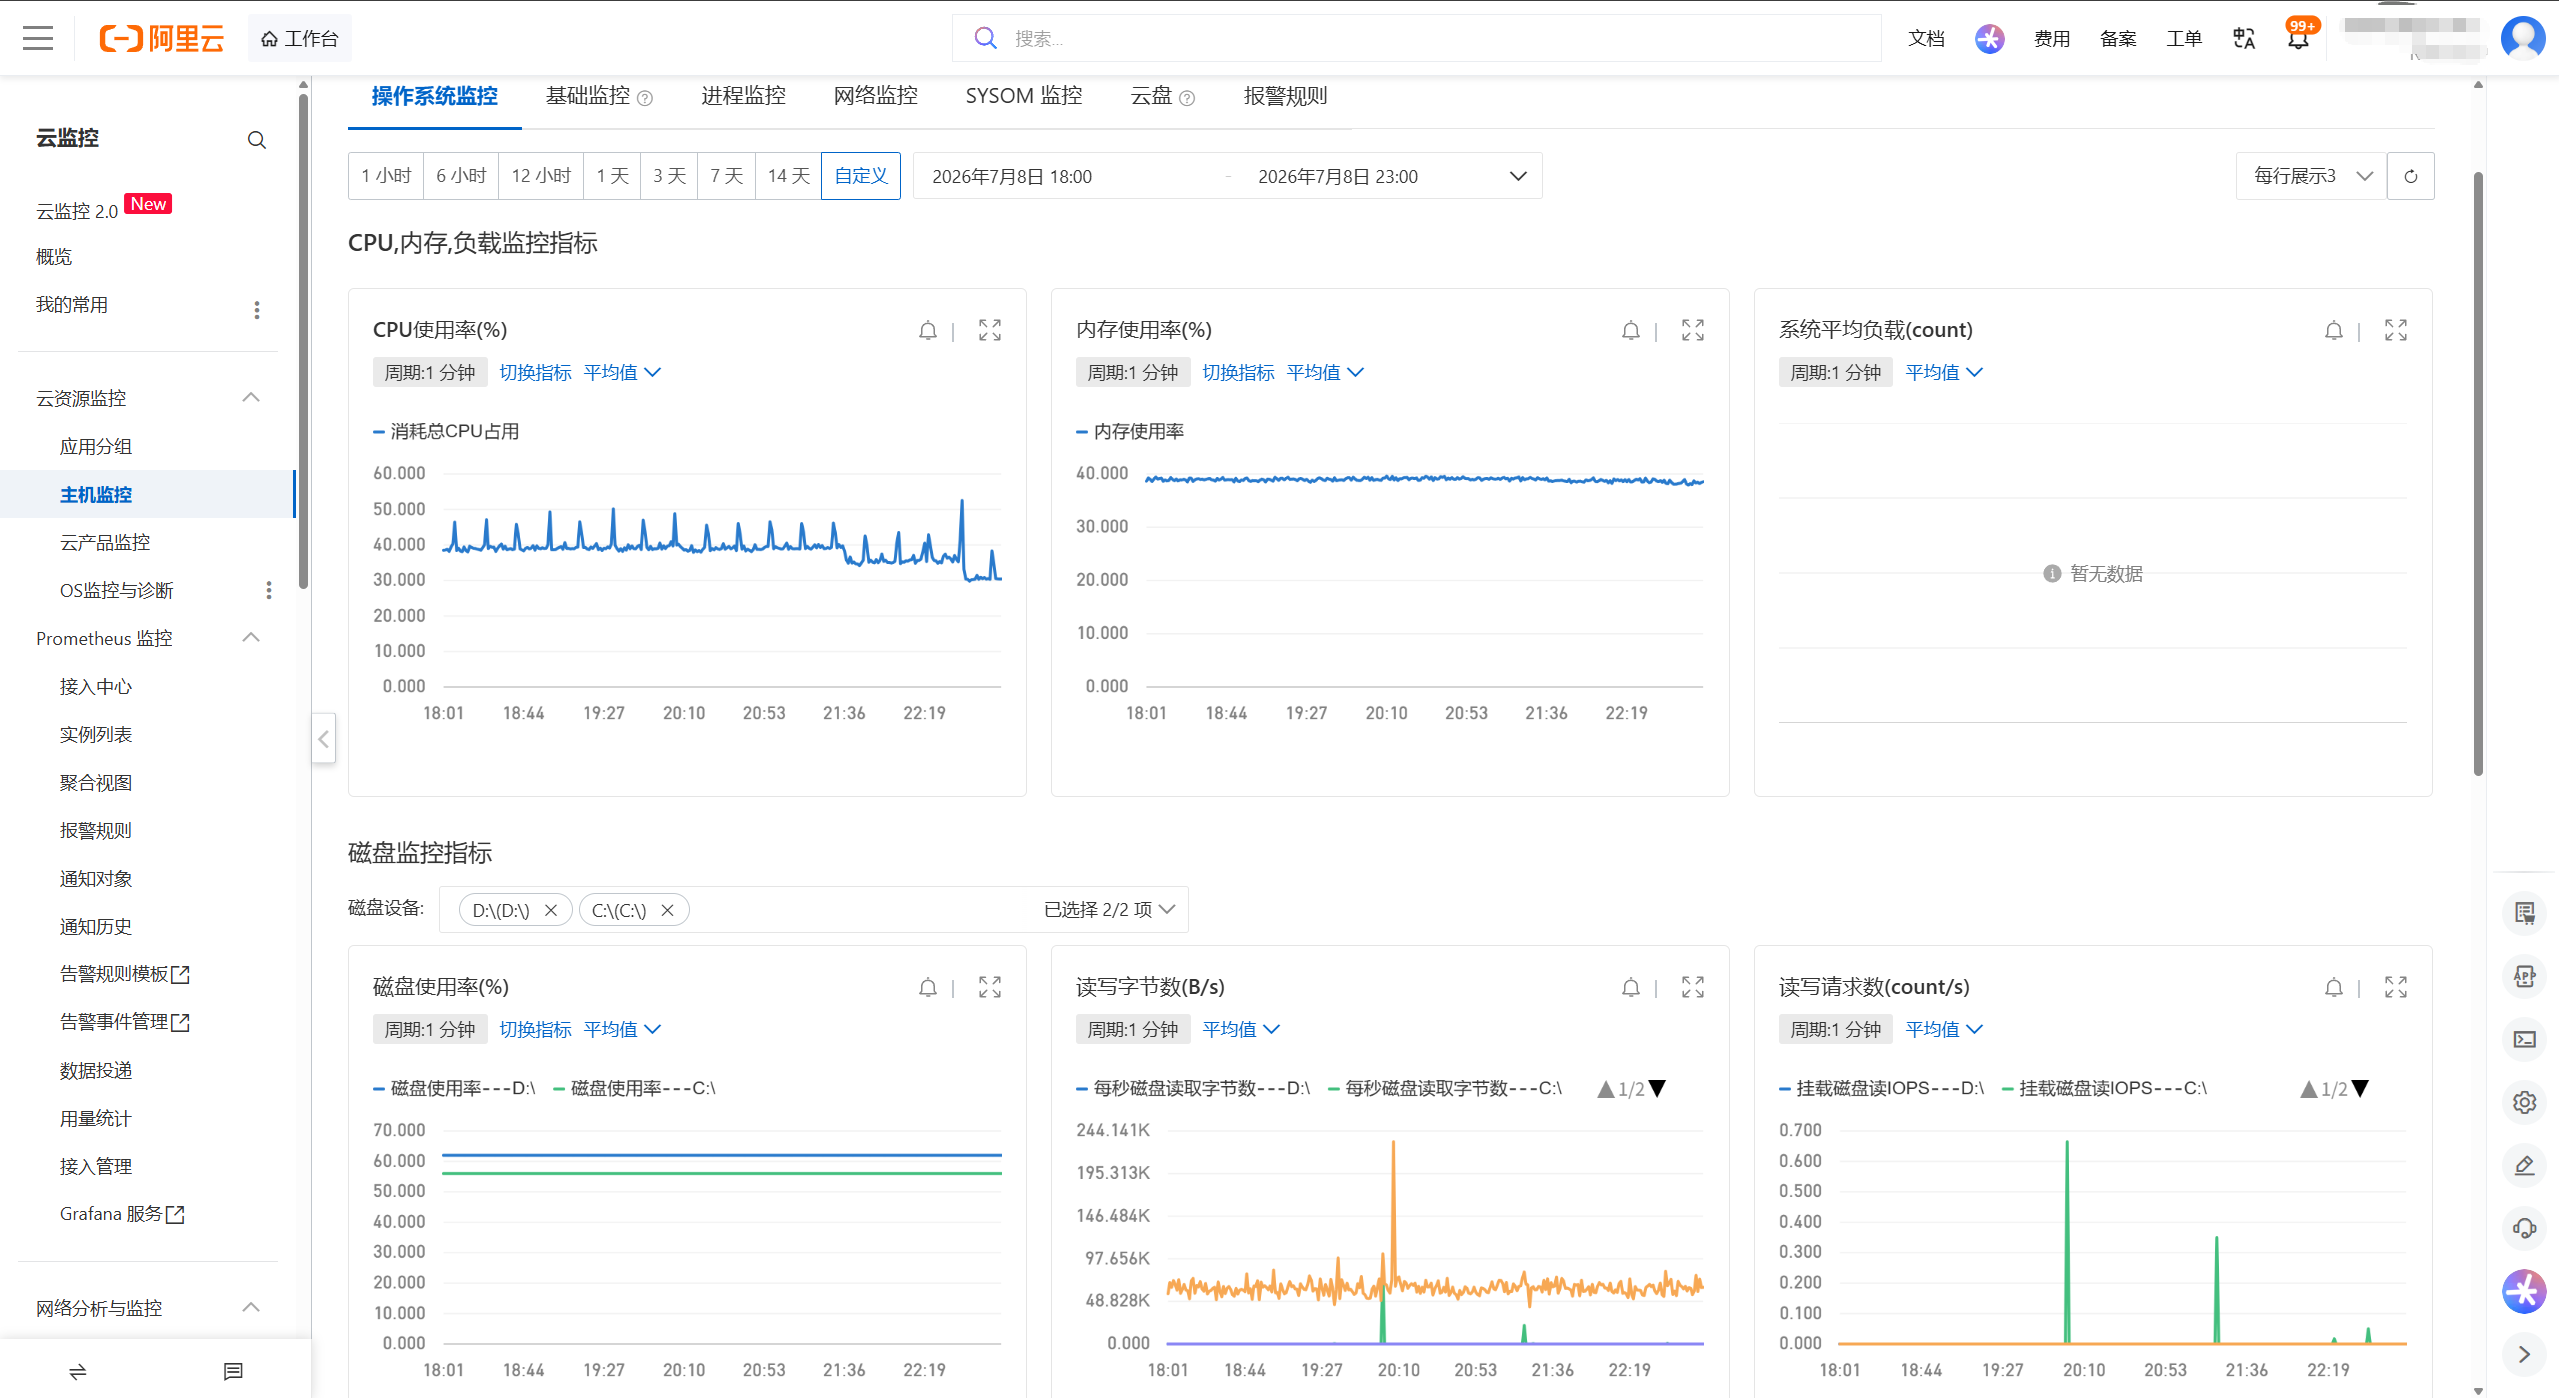The width and height of the screenshot is (2559, 1398).
Task: Collapse the 网络分析与监控 section
Action: (x=251, y=1308)
